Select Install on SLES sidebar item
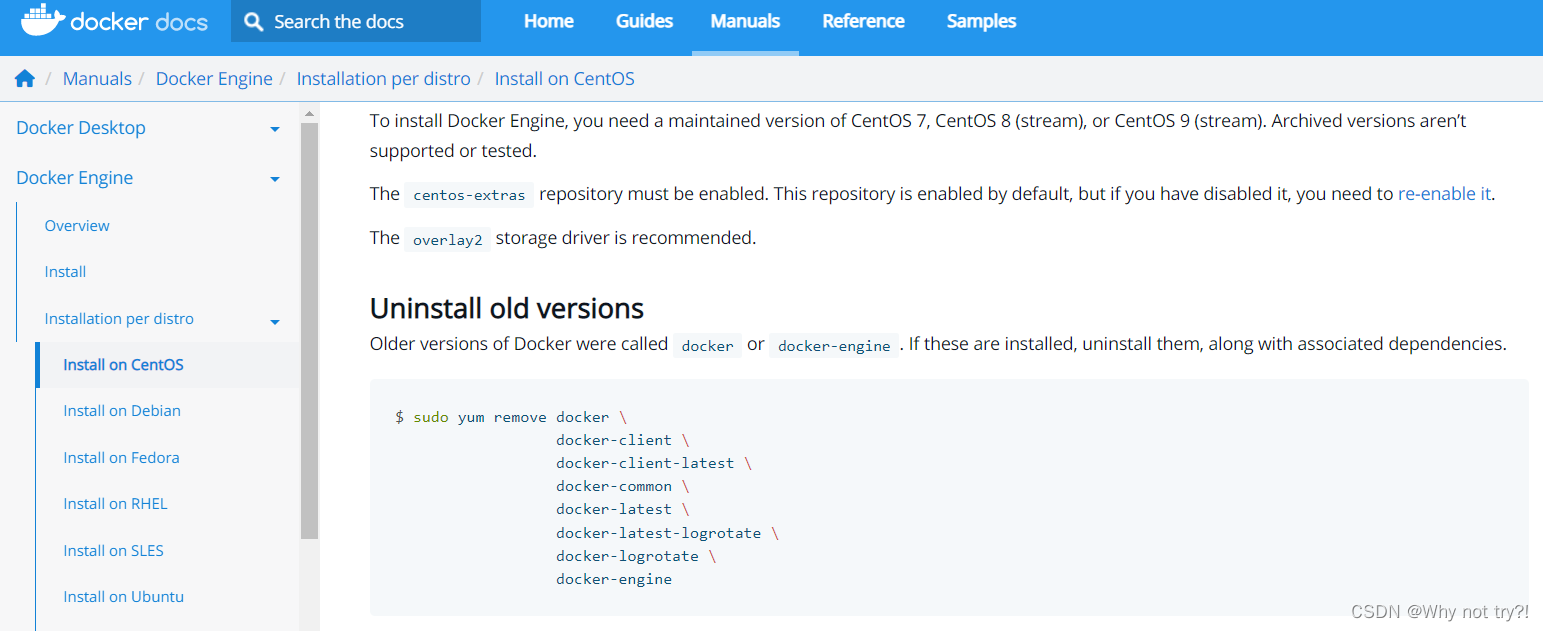The width and height of the screenshot is (1543, 631). 113,551
